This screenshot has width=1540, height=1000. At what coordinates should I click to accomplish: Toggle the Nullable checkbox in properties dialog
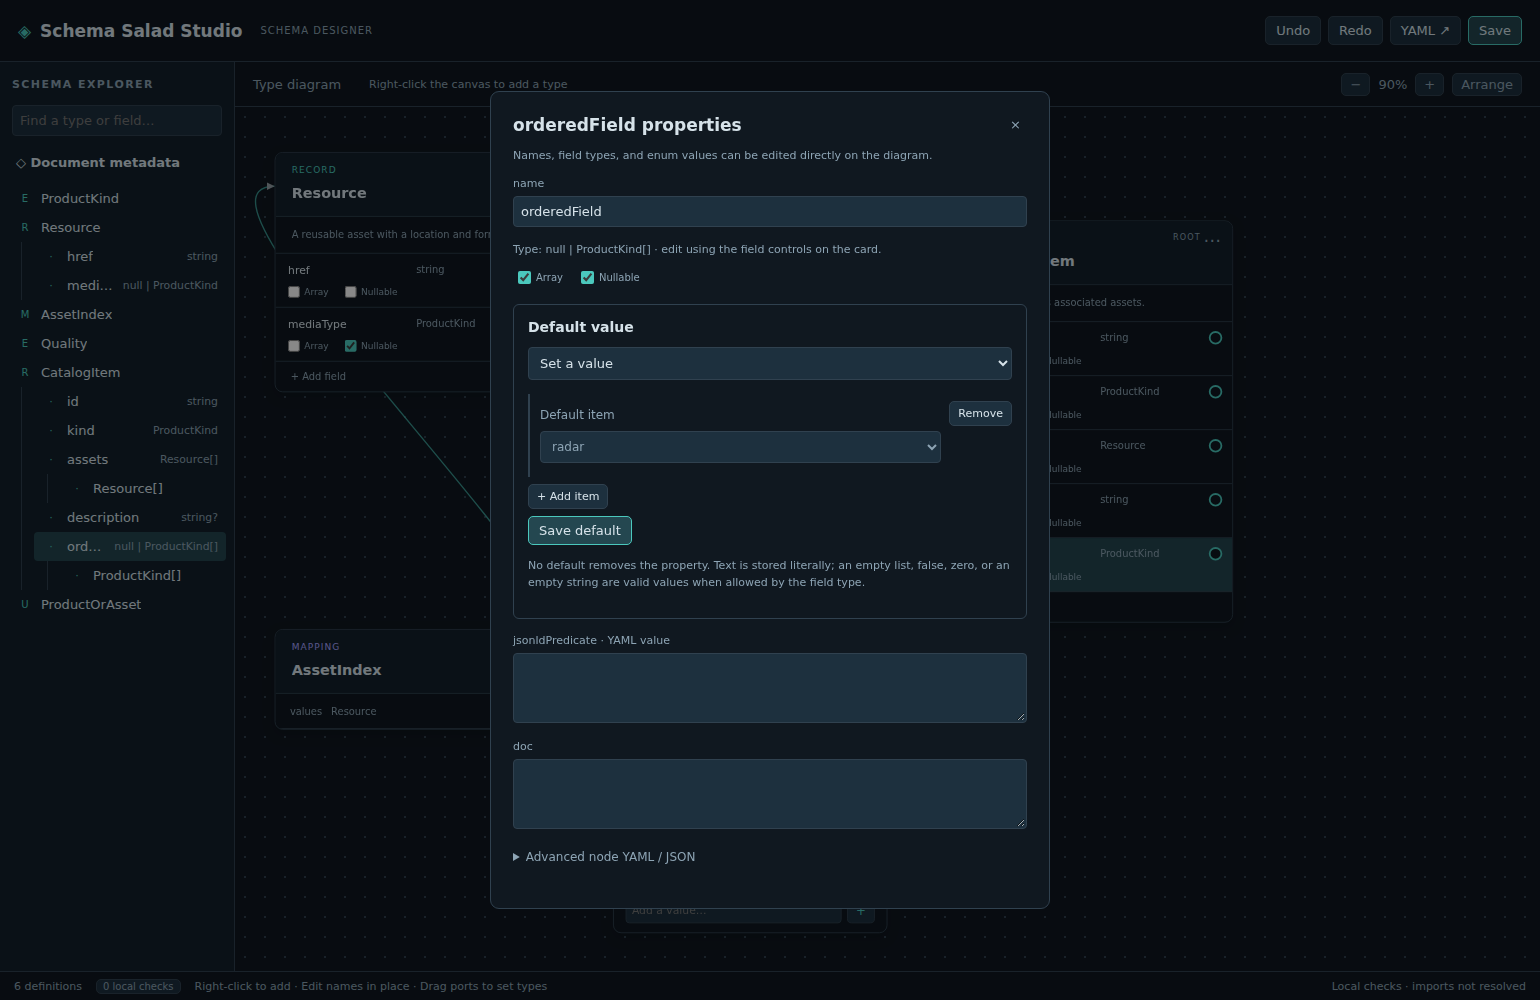coord(587,278)
